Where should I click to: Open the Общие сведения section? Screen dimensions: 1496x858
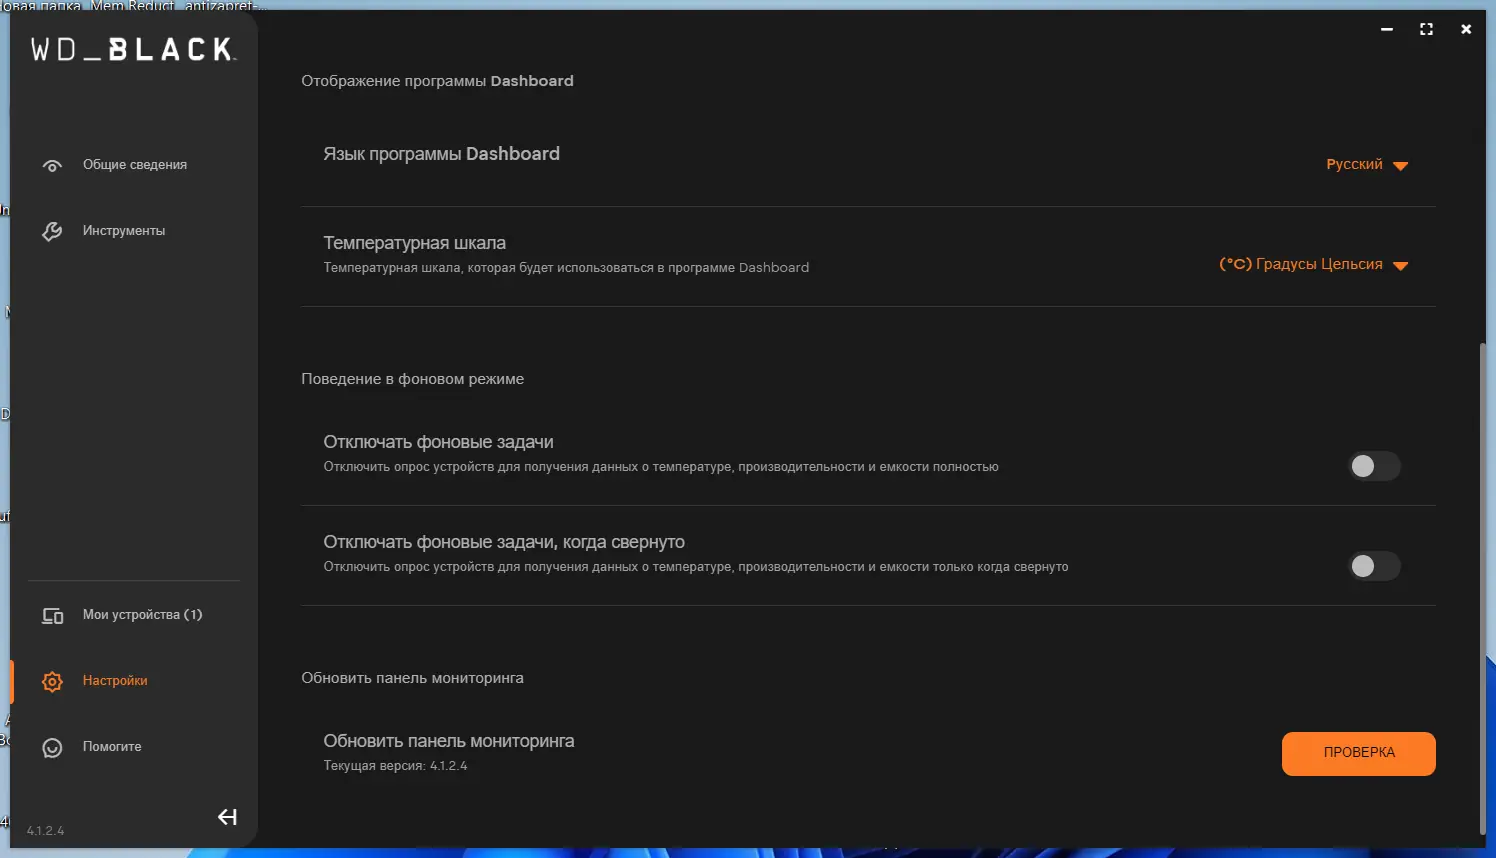(x=134, y=165)
